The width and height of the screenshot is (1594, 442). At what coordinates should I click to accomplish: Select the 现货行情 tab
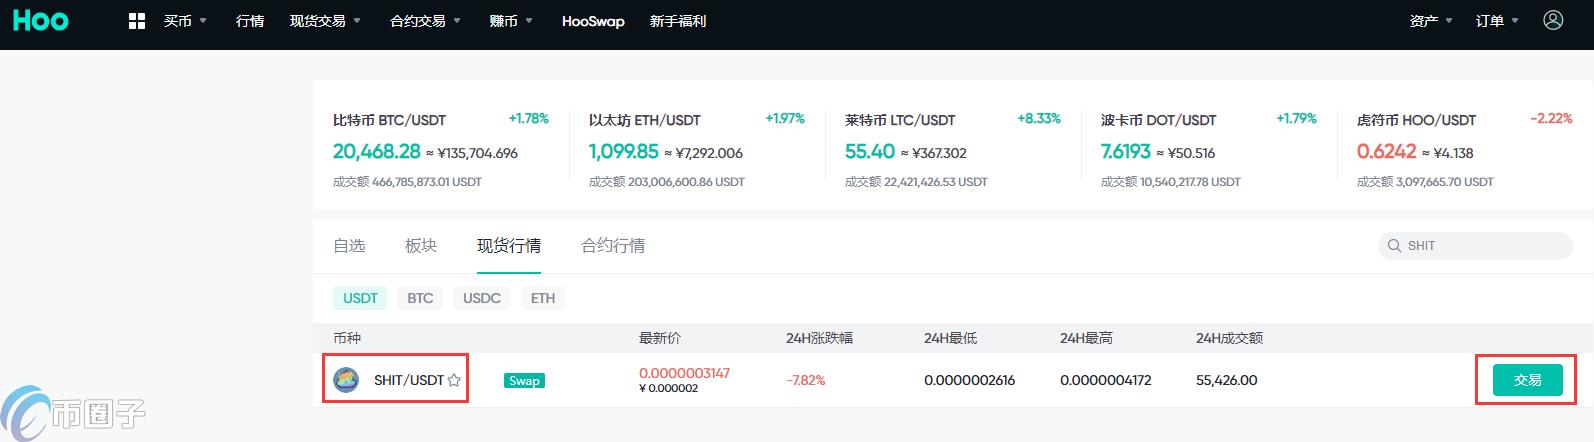(509, 246)
